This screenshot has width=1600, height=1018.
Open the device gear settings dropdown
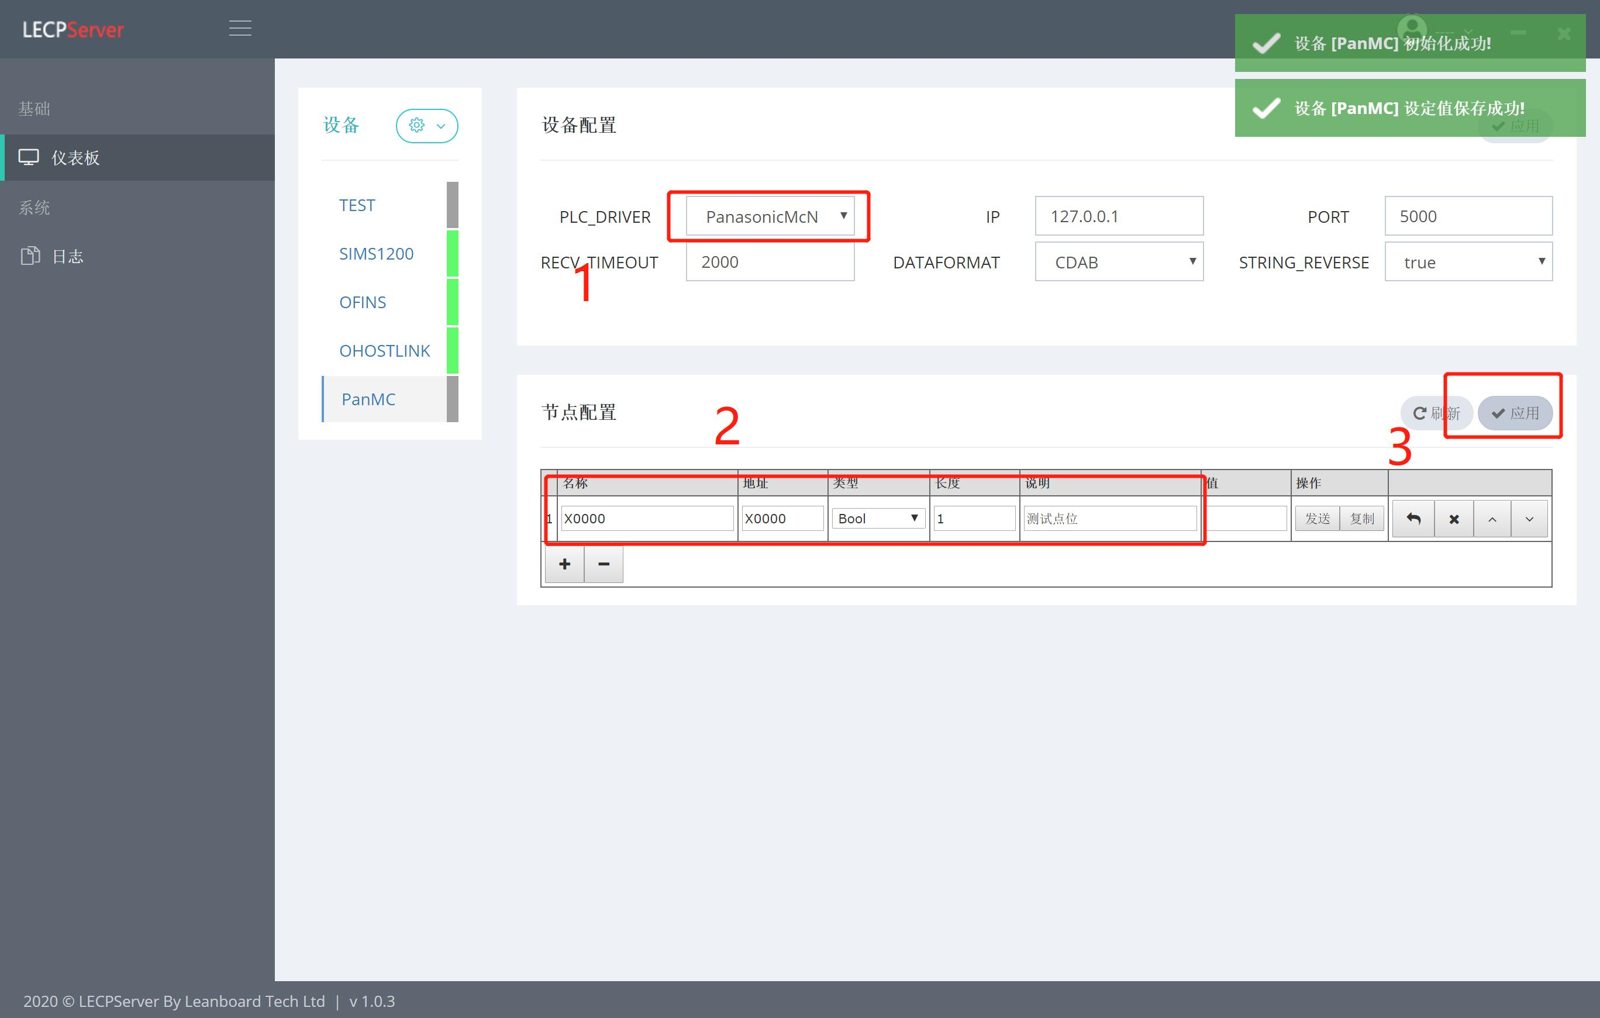pos(427,126)
